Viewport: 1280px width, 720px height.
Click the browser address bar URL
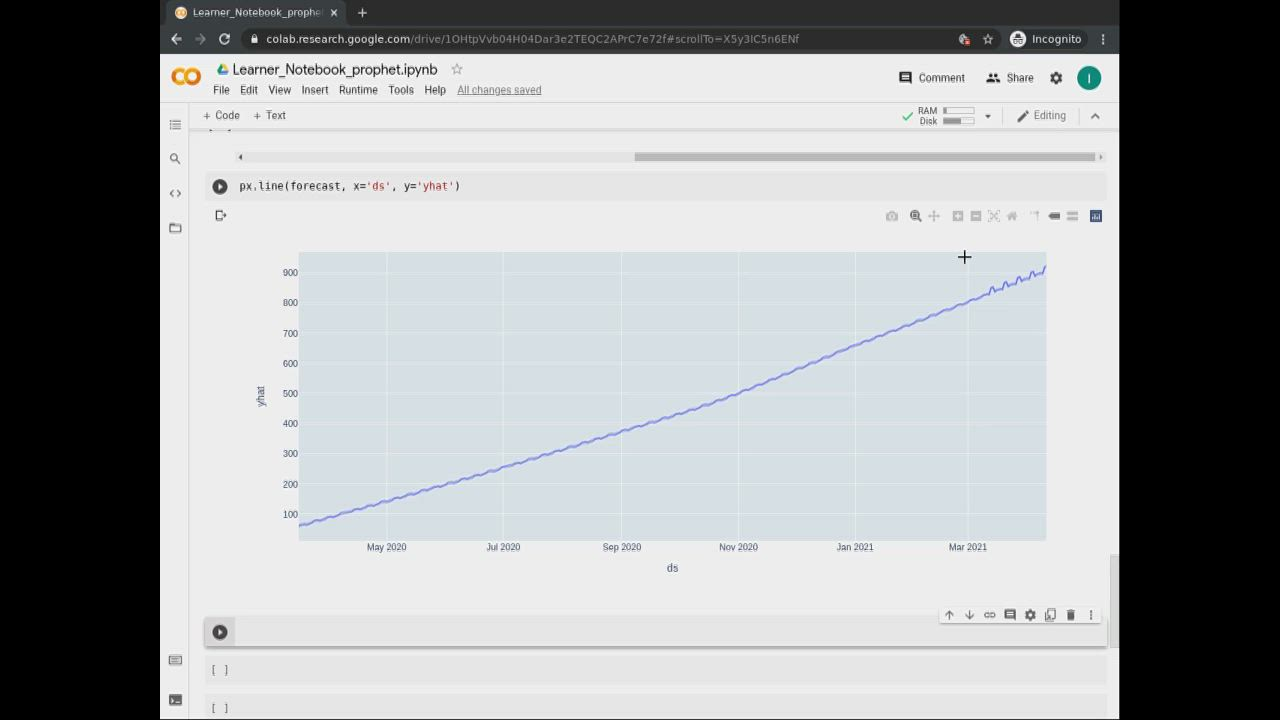coord(532,39)
